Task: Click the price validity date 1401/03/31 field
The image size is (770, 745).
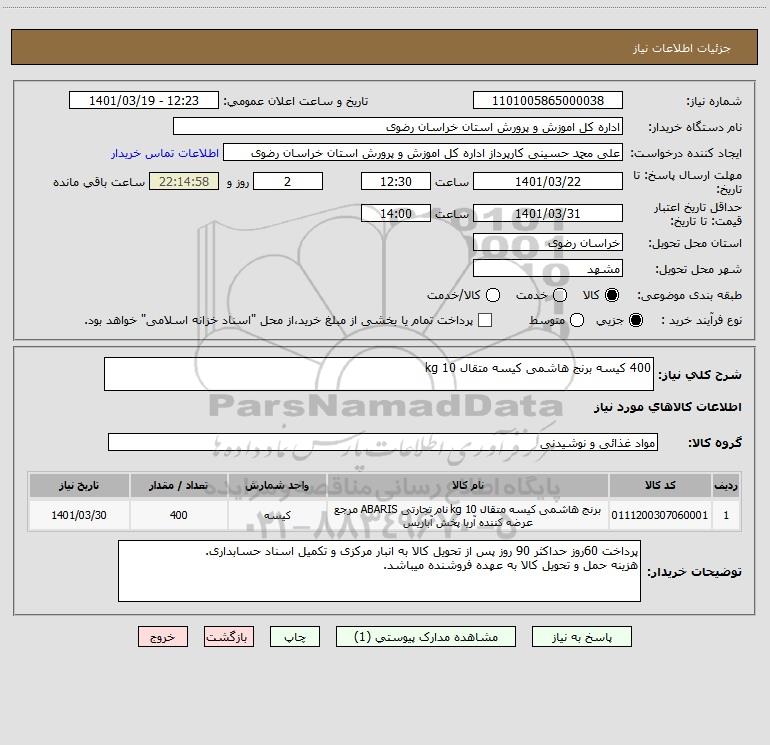Action: point(548,213)
